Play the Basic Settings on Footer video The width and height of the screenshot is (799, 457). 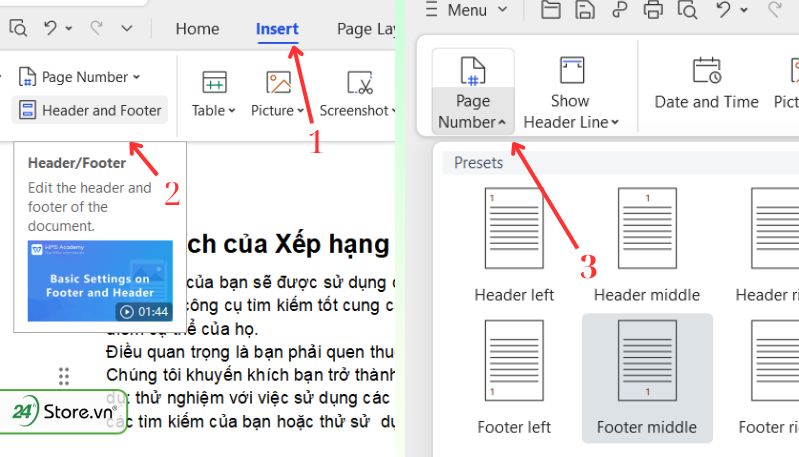tap(100, 281)
